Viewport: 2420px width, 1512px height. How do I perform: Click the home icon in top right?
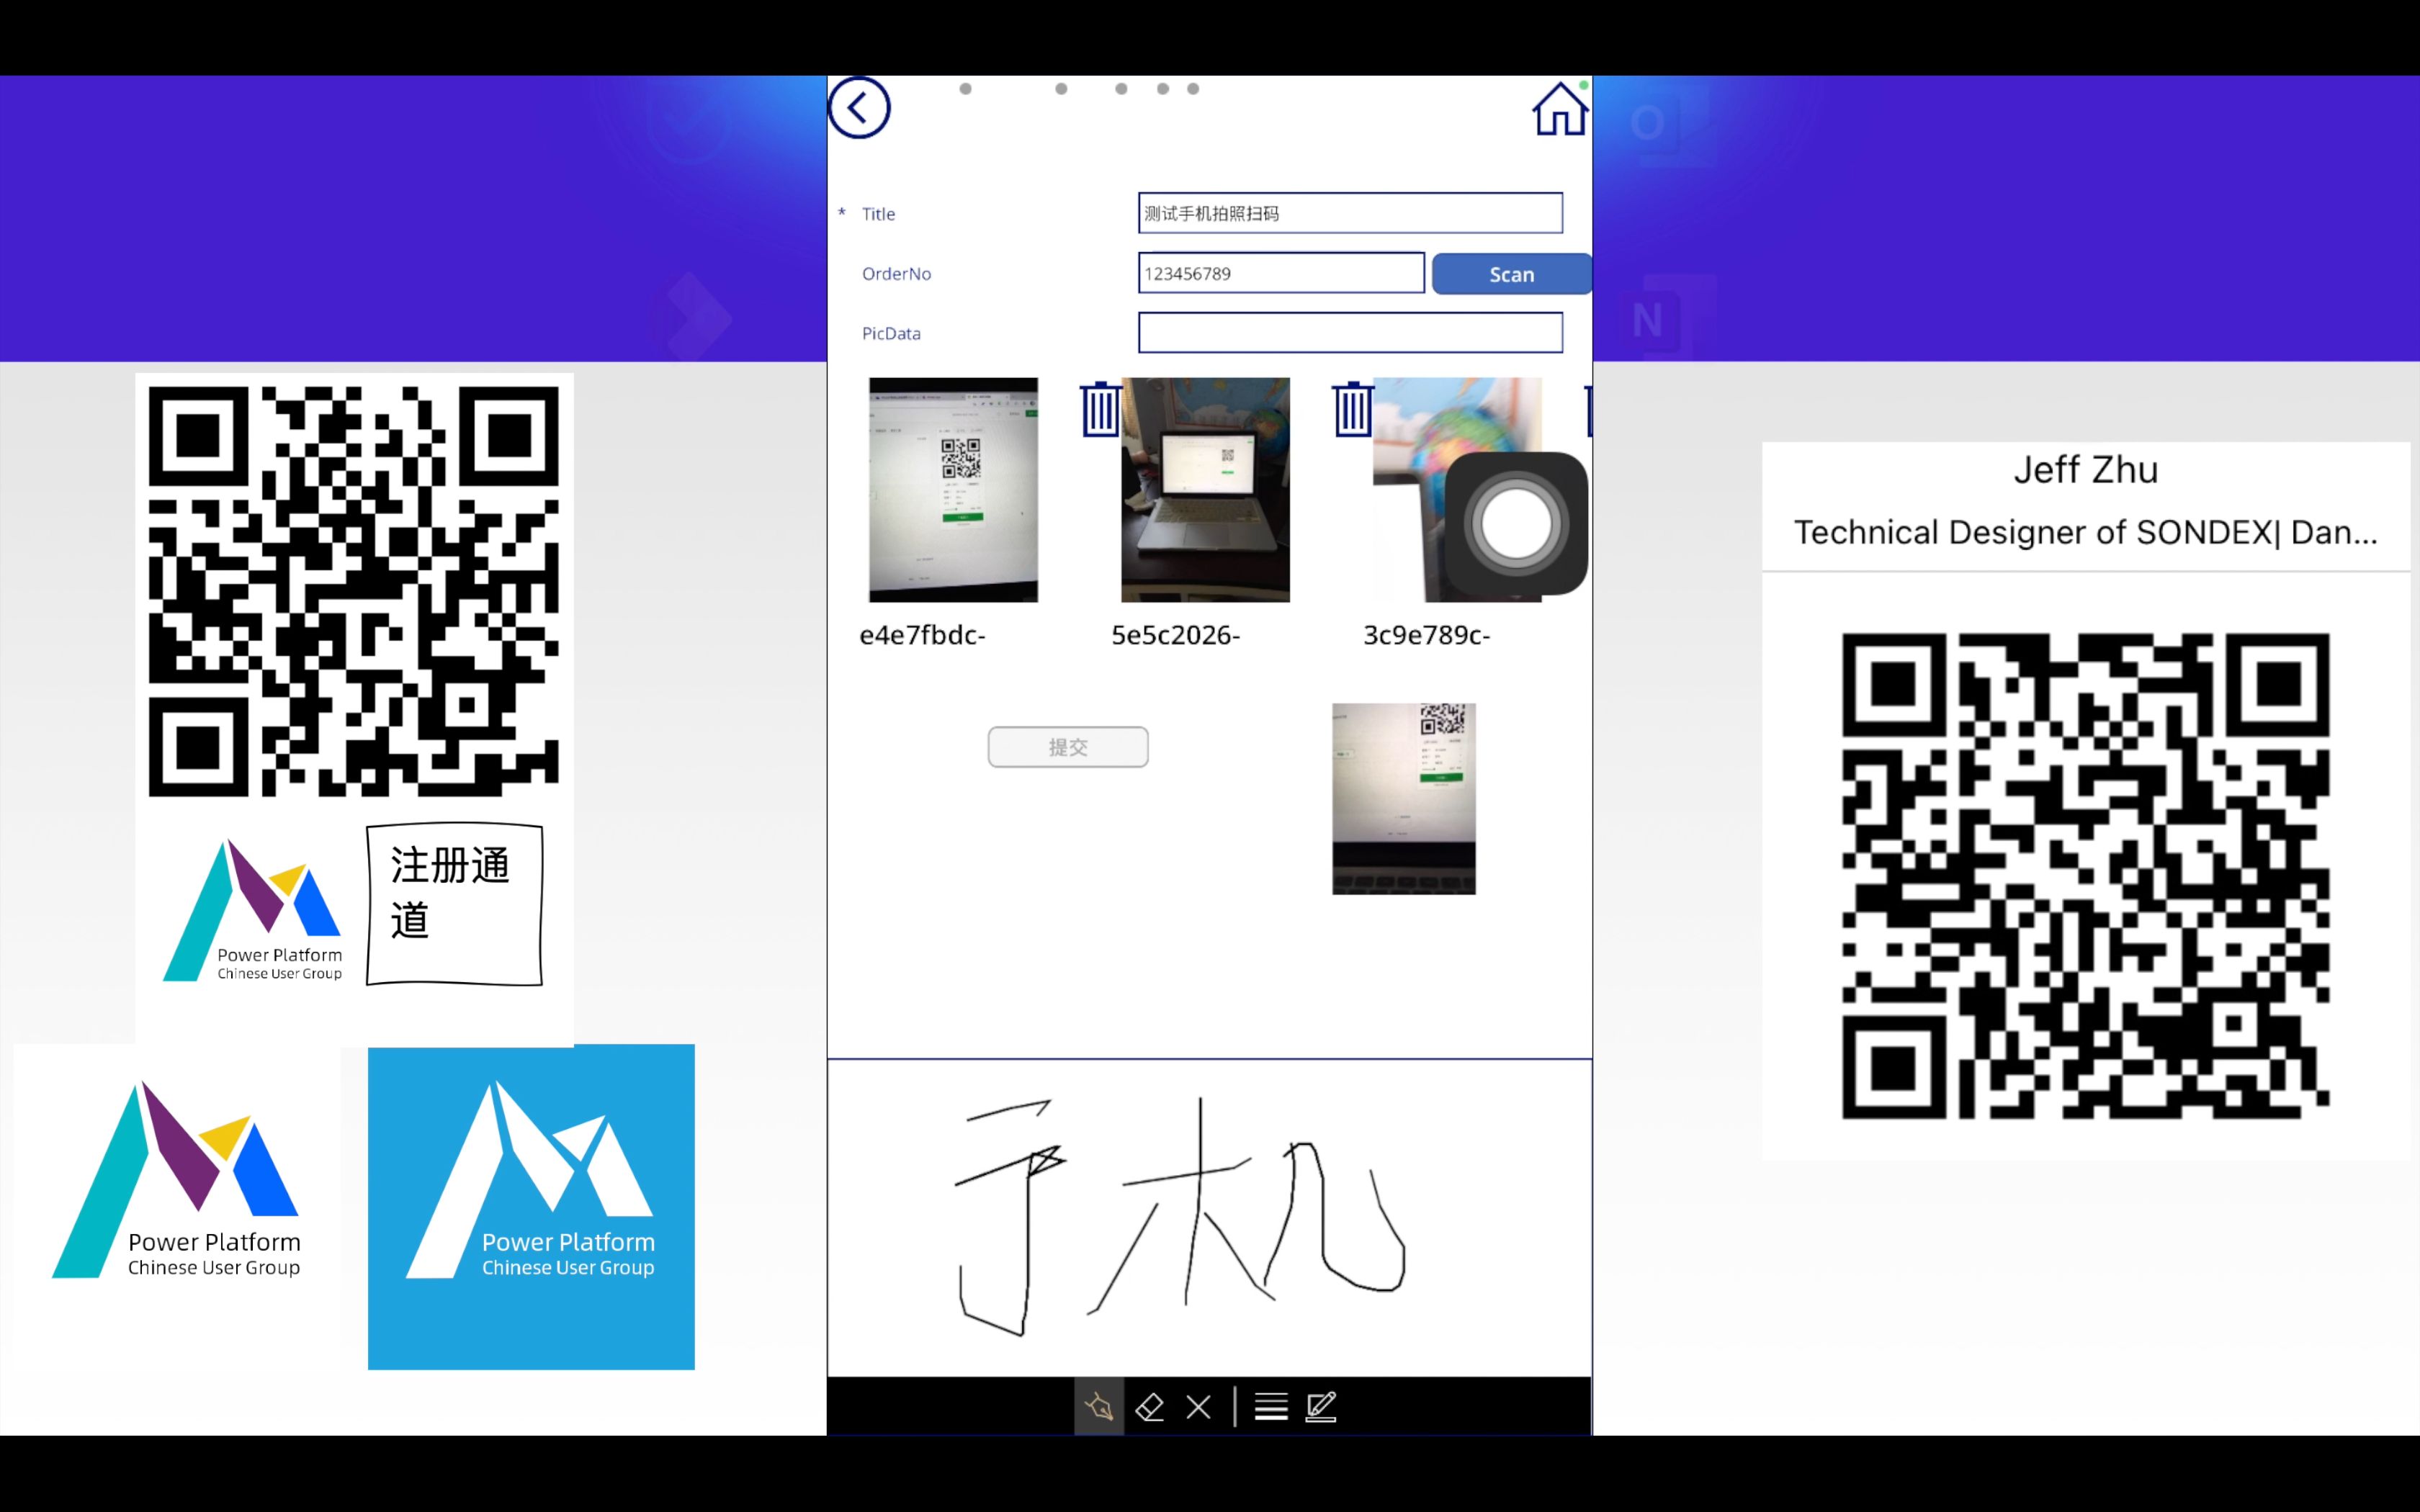click(1556, 109)
